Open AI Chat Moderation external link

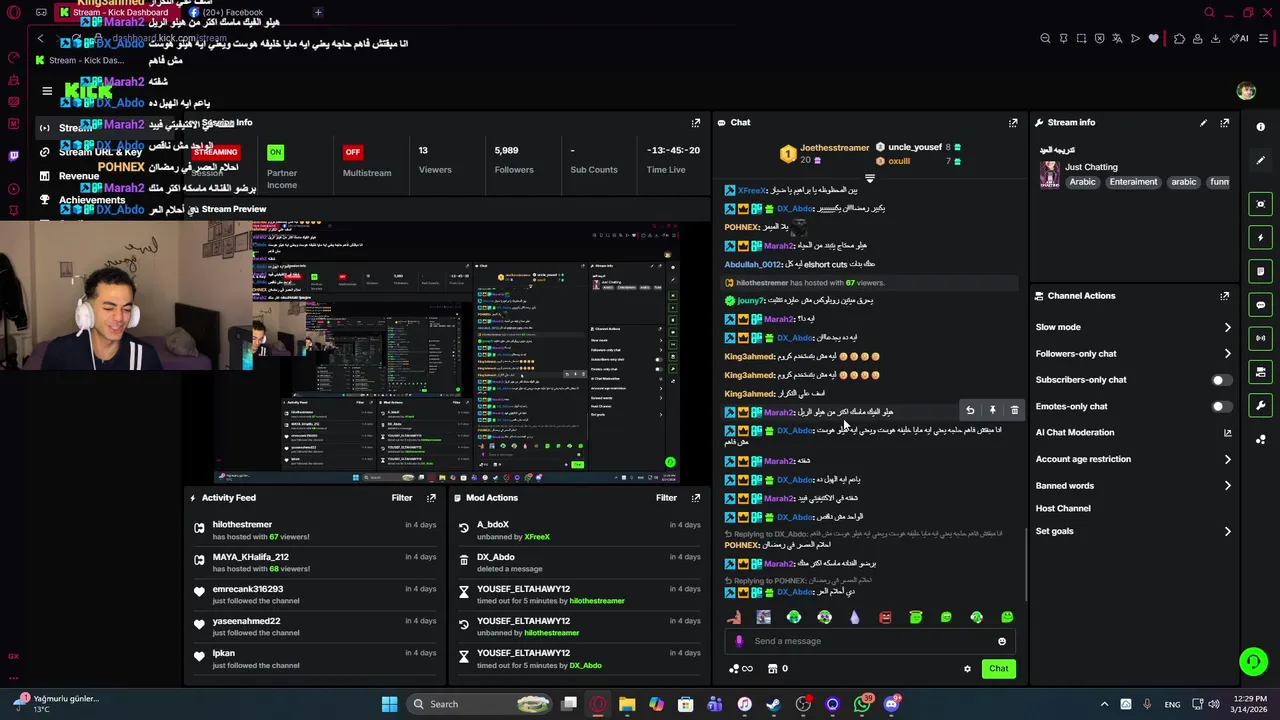coord(1228,433)
